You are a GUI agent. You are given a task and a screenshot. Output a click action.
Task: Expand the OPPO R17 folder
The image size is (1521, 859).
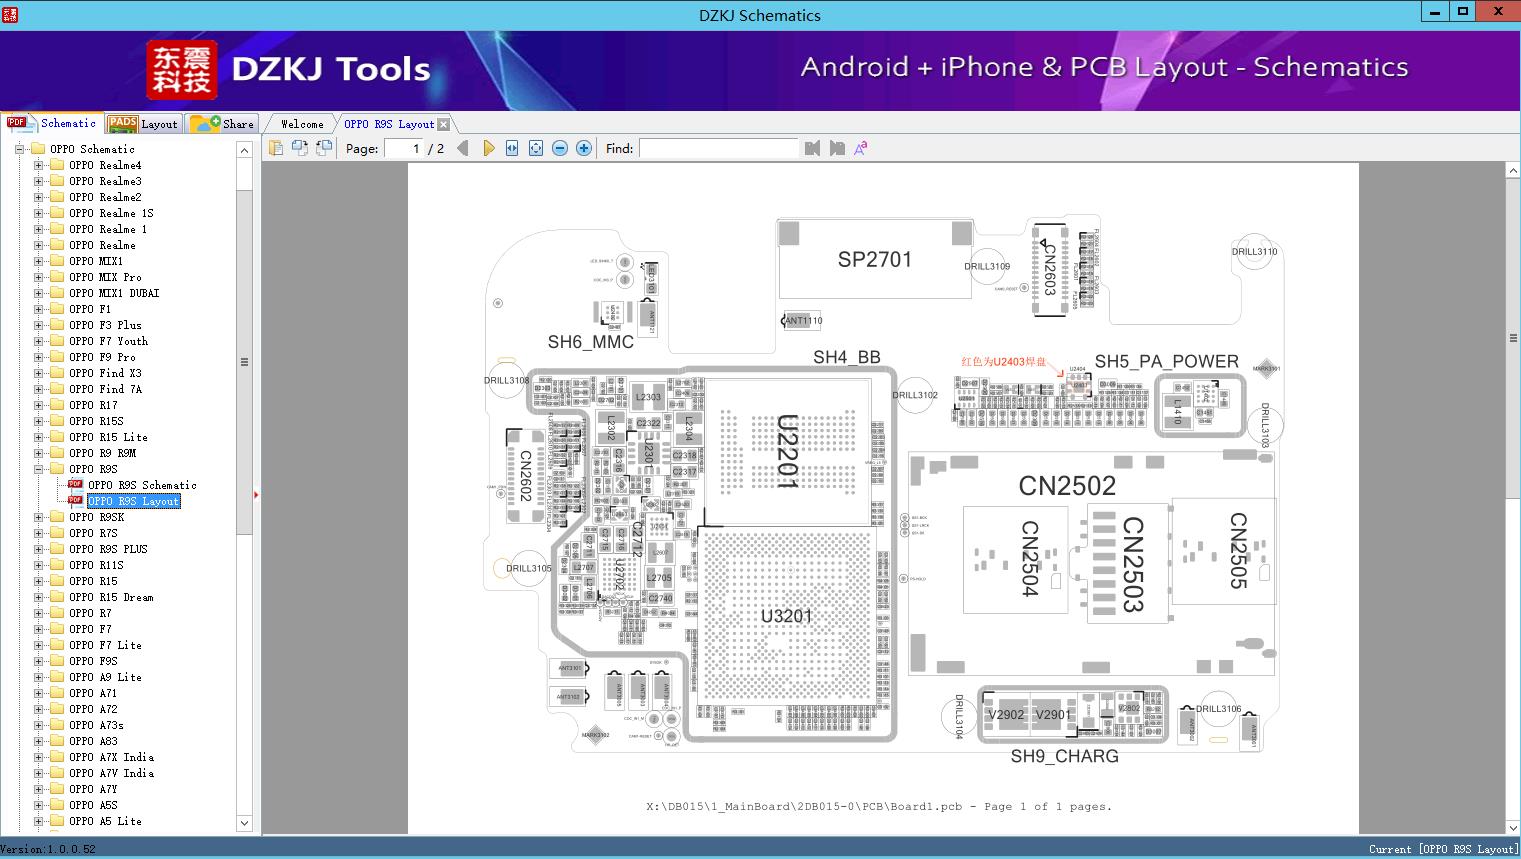click(x=38, y=405)
